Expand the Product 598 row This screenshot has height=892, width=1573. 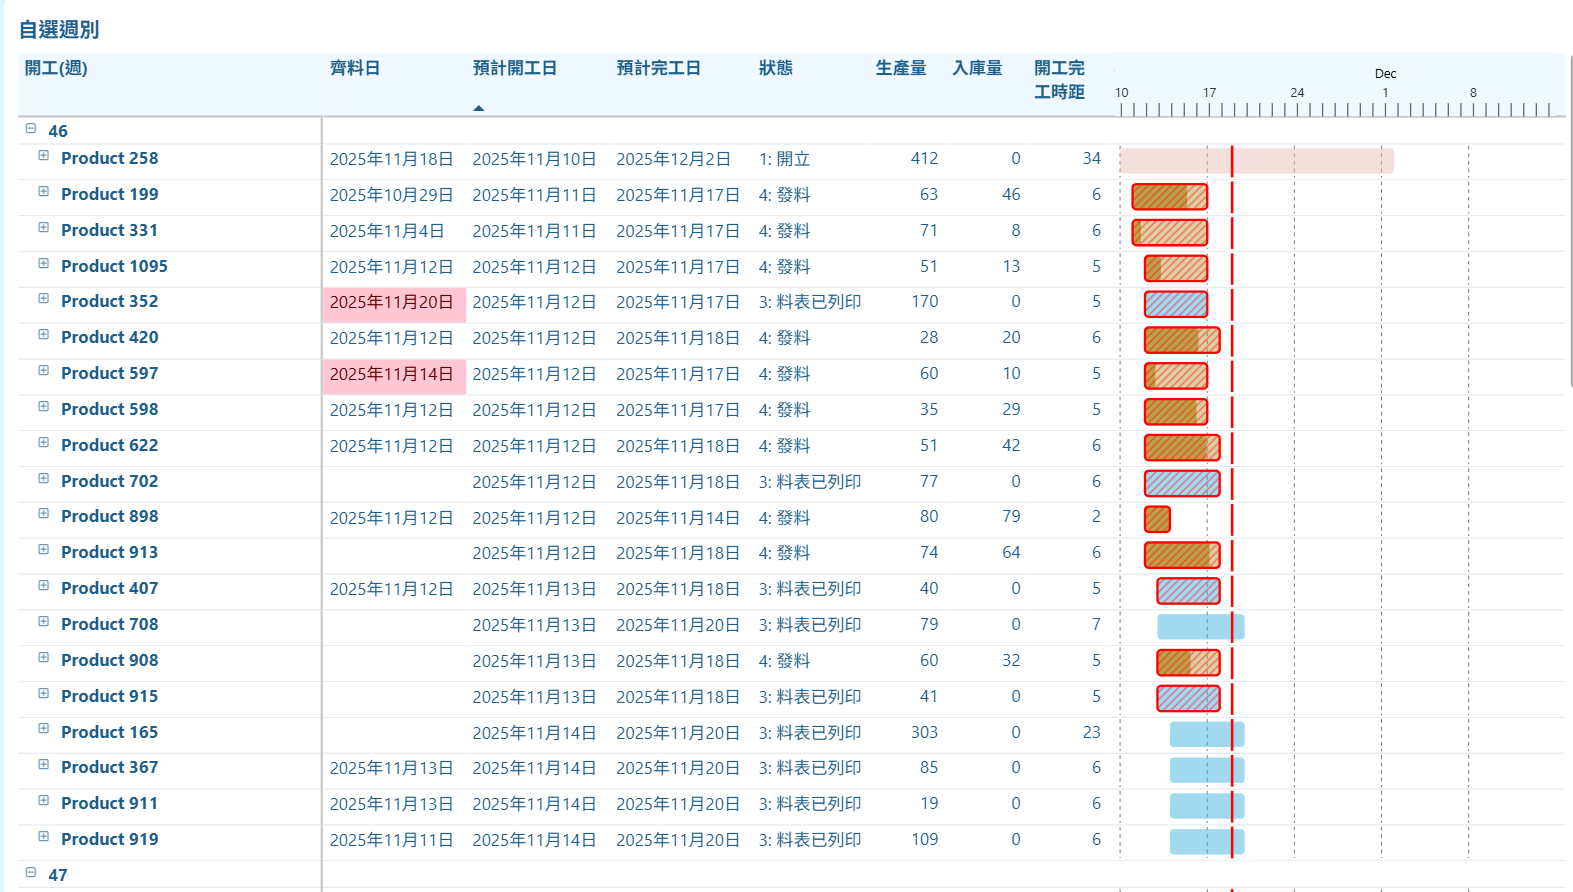[44, 407]
